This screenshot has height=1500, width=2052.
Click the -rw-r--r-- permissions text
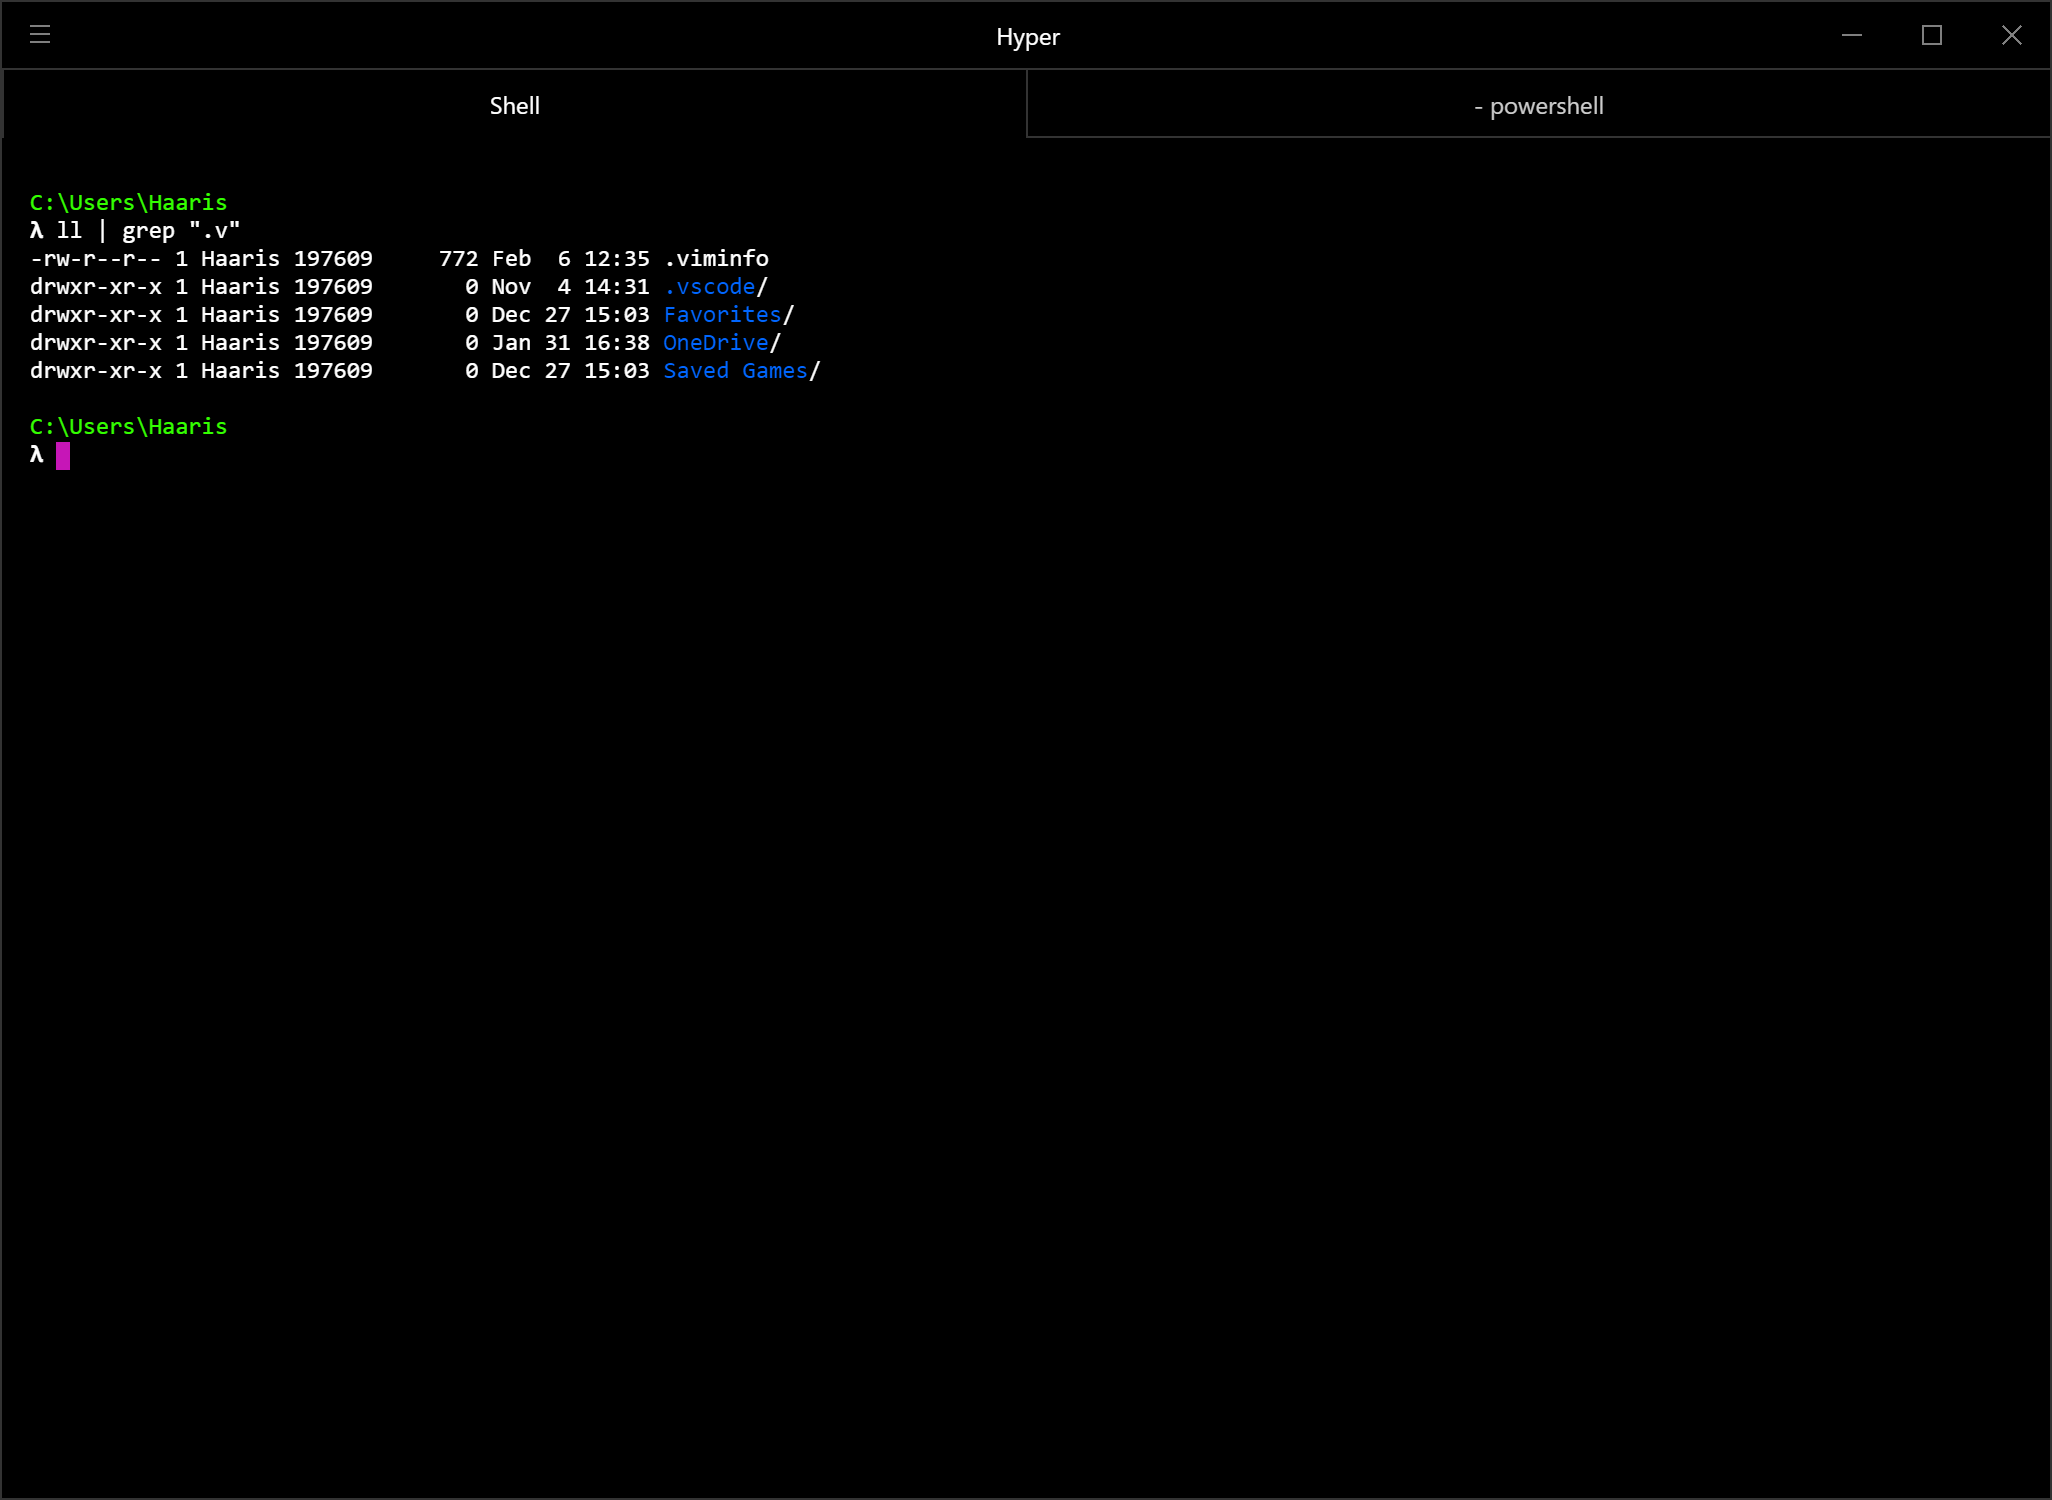point(95,259)
